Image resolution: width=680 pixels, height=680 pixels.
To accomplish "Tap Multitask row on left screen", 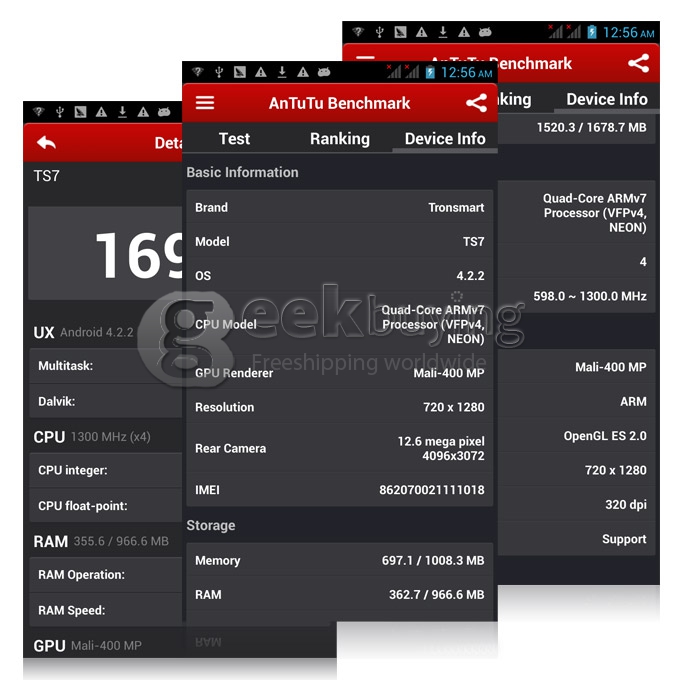I will [106, 366].
